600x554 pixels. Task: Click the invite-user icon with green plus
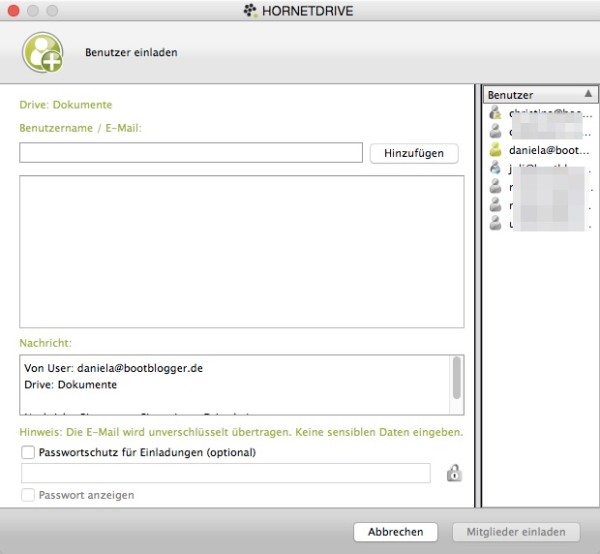(43, 52)
